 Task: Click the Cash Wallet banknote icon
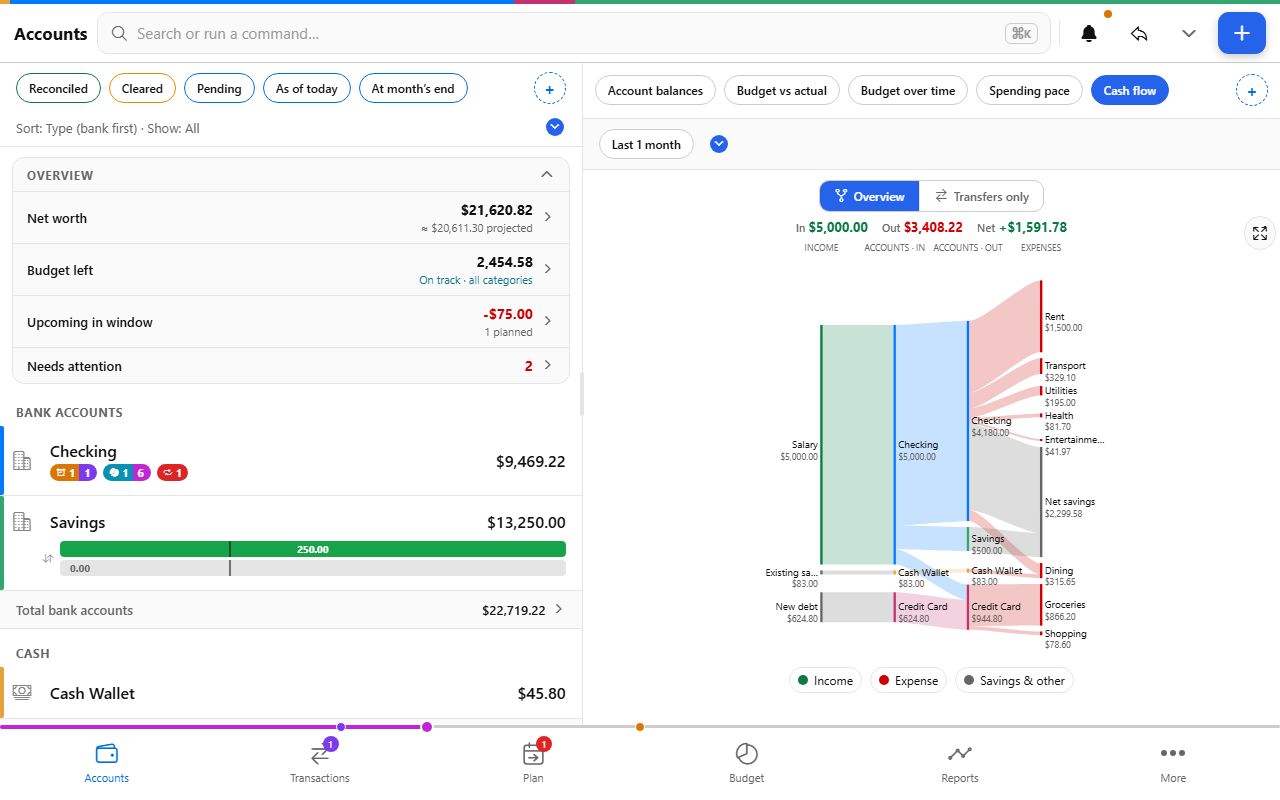tap(22, 693)
